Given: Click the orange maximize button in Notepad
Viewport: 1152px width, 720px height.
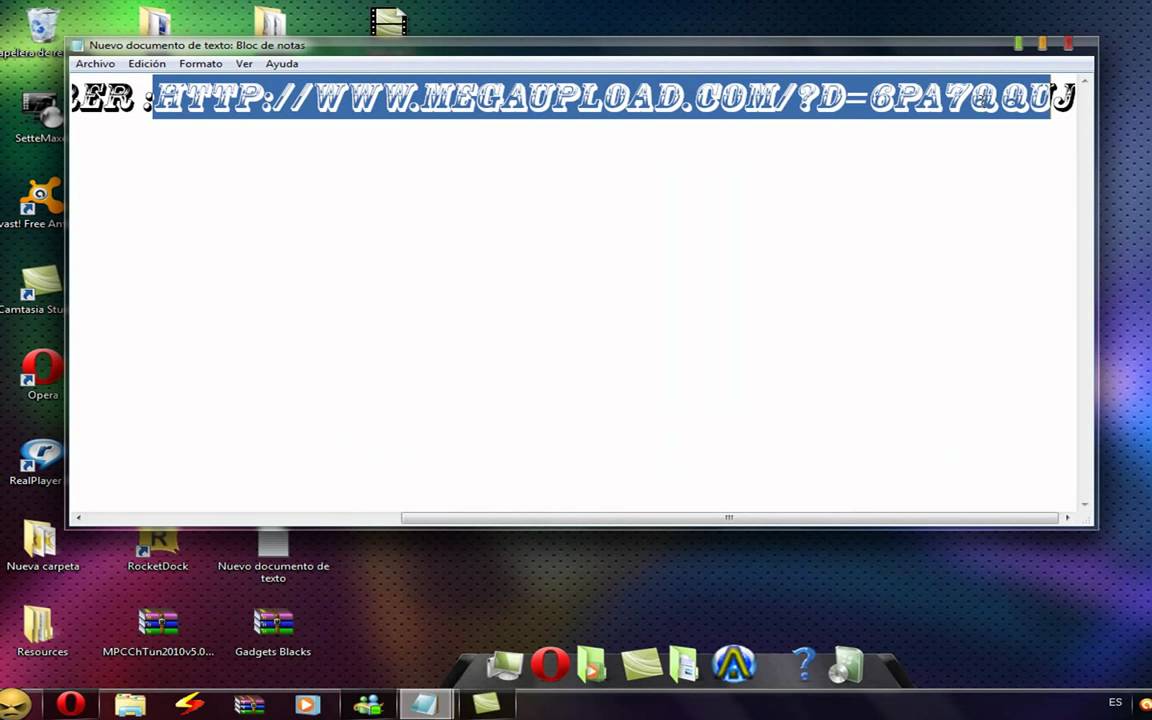Looking at the screenshot, I should tap(1042, 44).
